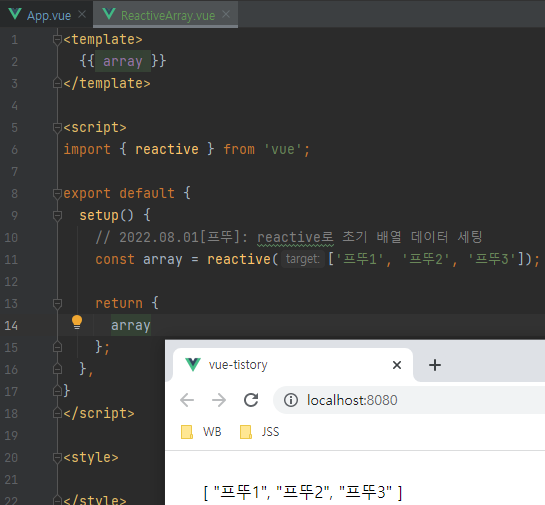Screen dimensions: 545x505
Task: Click the fold end marker on line 3
Action: (57, 83)
